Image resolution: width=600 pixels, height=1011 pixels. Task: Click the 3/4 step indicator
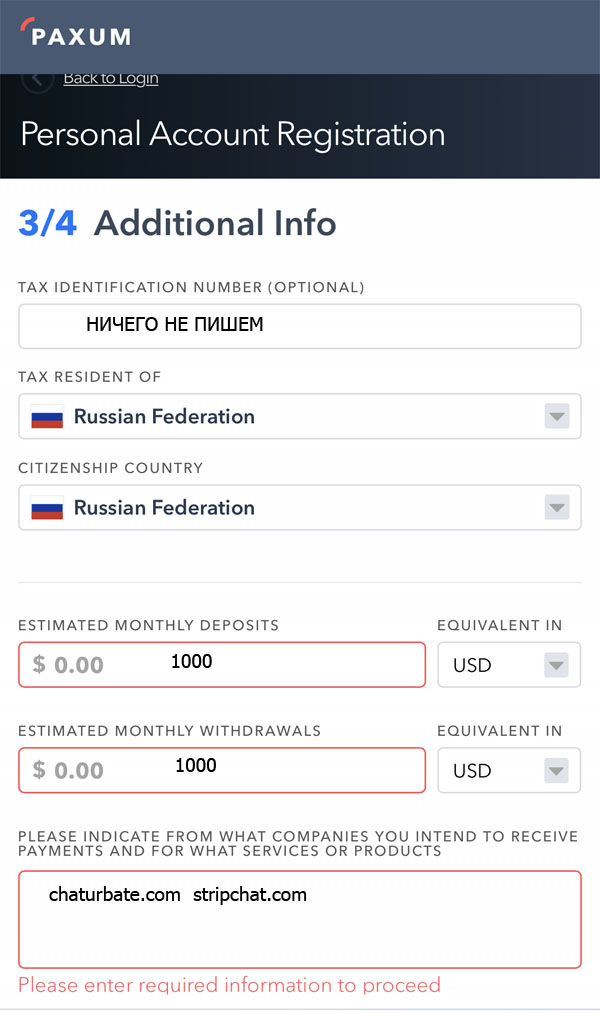48,223
